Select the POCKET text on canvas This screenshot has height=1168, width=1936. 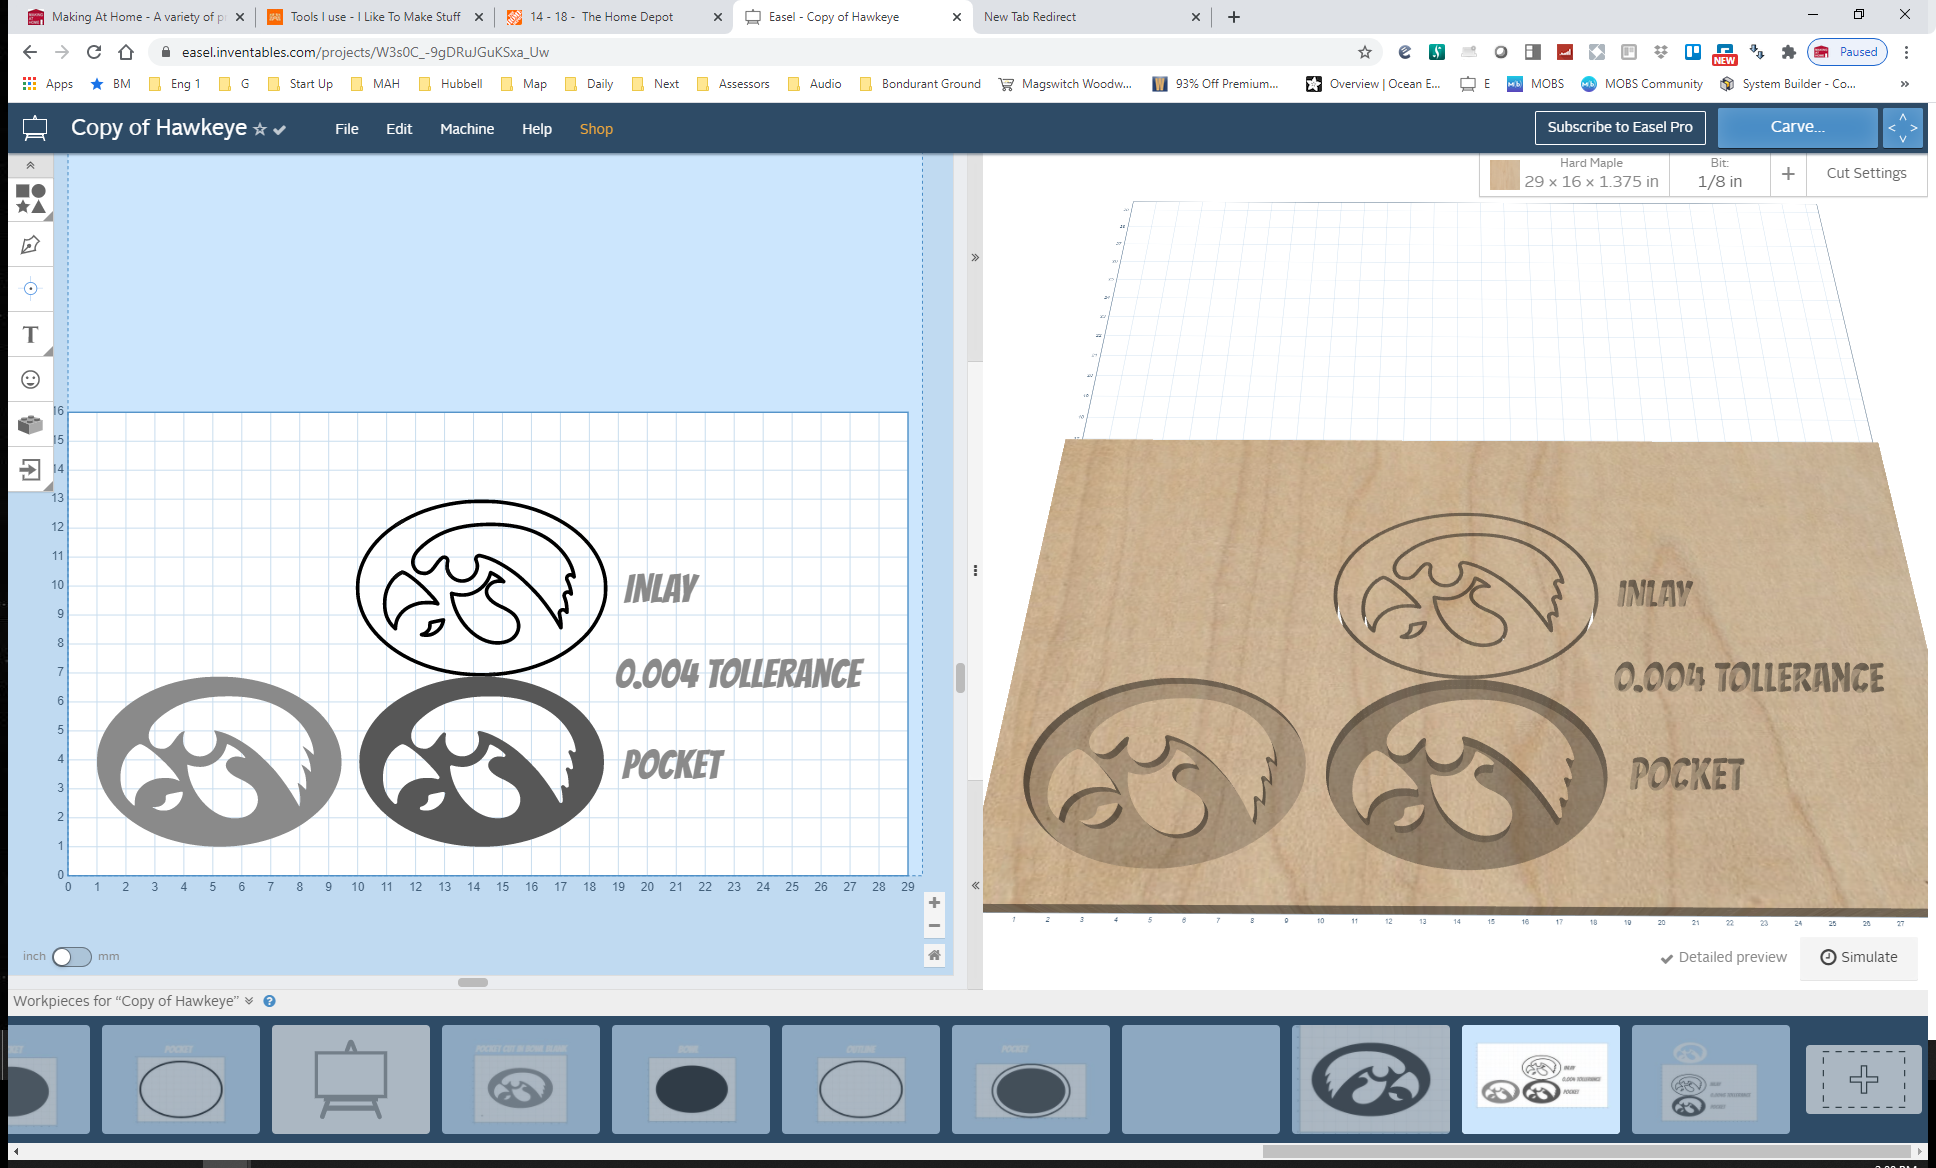673,765
